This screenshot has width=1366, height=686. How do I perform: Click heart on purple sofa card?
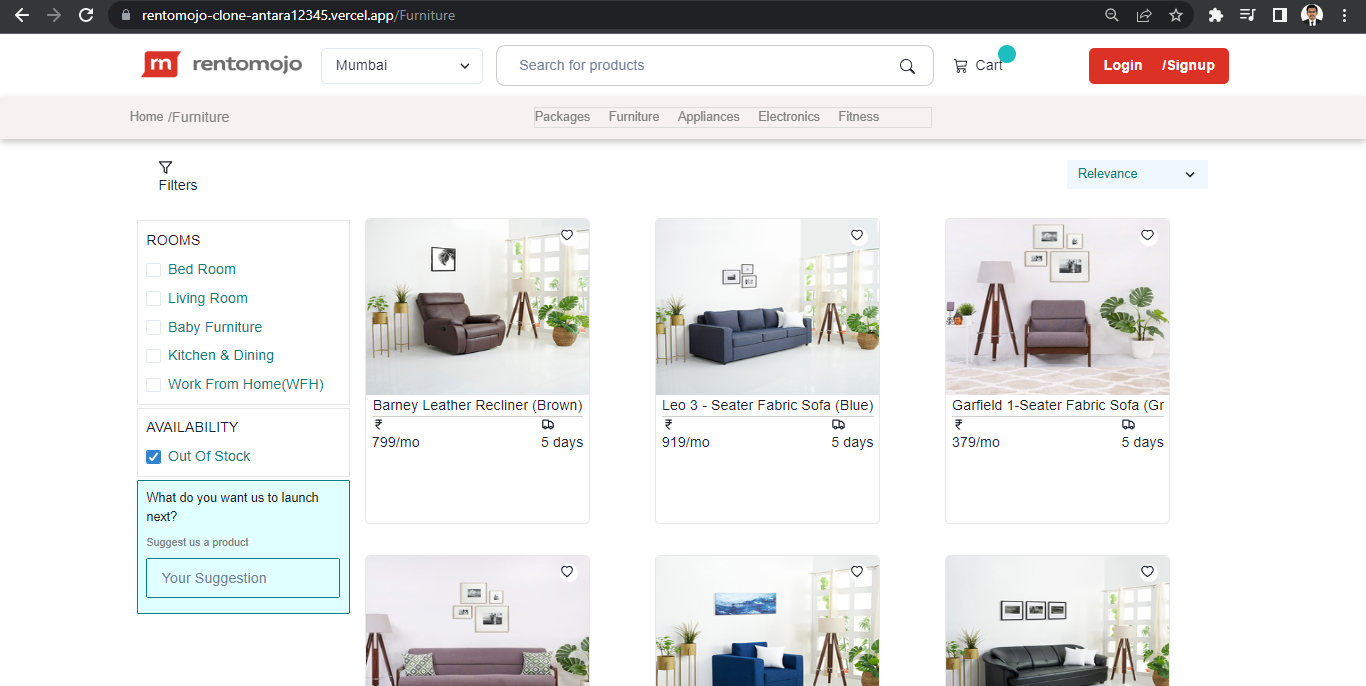coord(567,572)
